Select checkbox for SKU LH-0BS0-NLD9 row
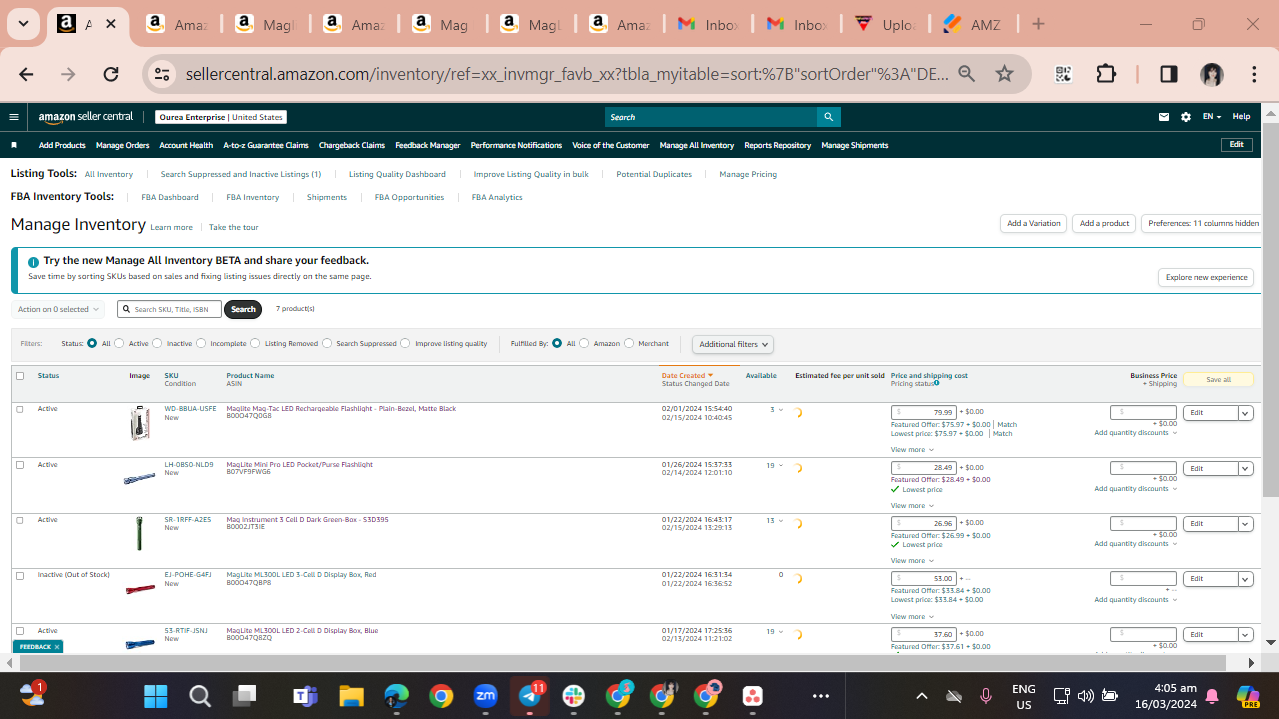This screenshot has height=719, width=1279. (20, 465)
